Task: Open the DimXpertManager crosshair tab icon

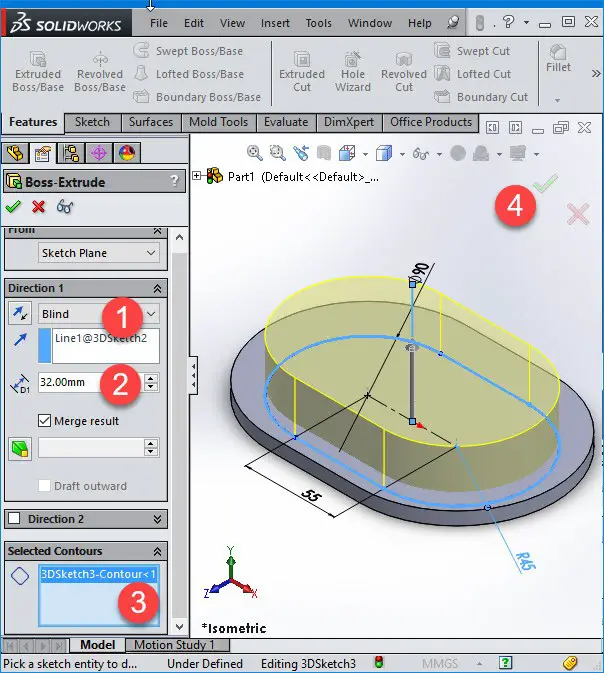Action: [98, 153]
